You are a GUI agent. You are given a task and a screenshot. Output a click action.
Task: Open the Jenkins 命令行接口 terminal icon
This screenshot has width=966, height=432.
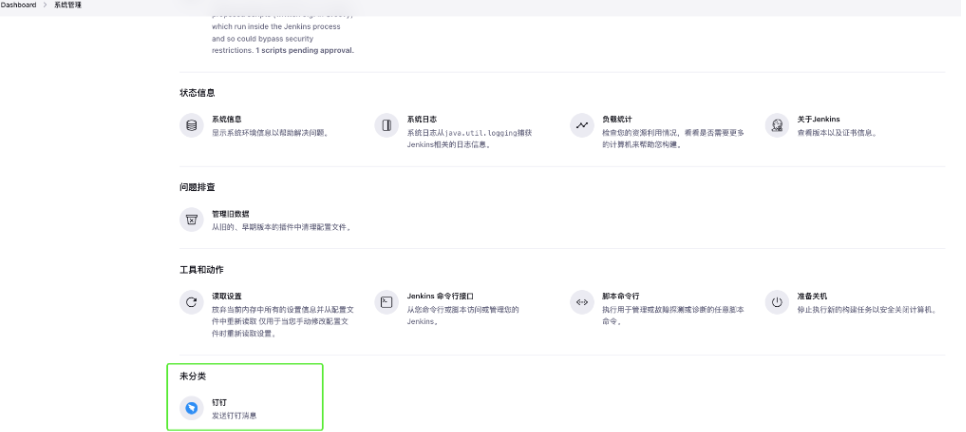(x=386, y=303)
